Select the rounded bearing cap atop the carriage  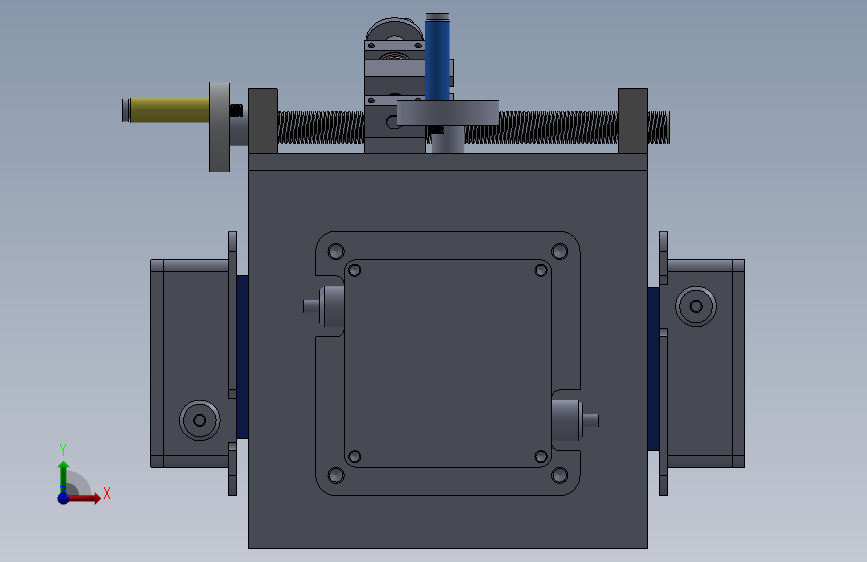394,30
